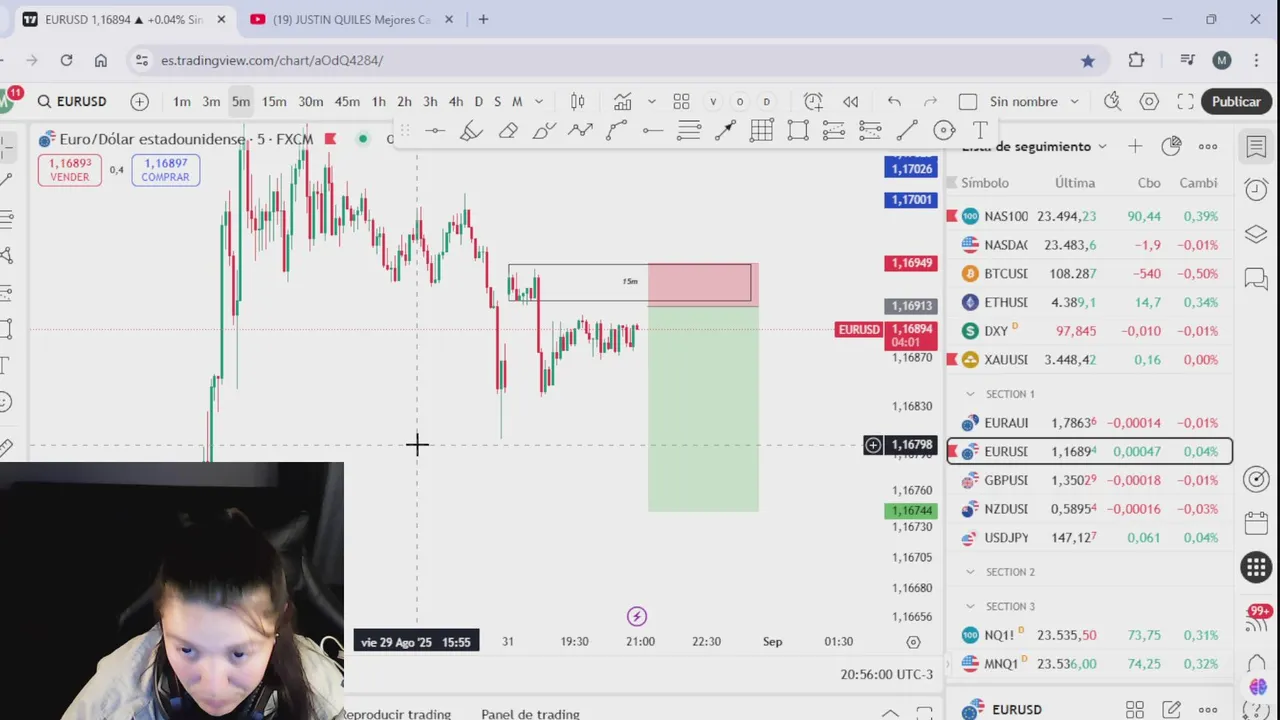
Task: Select horizontal line tool in favorites toolbar
Action: point(435,130)
